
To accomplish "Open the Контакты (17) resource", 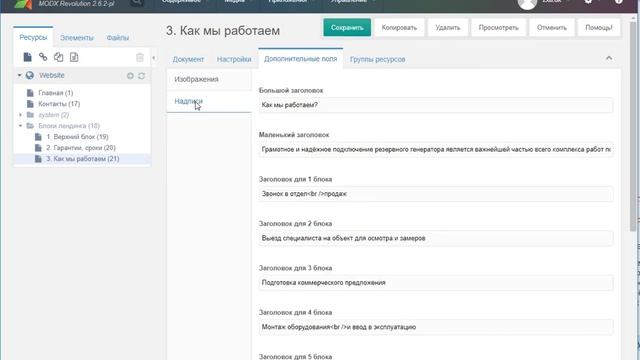I will tap(59, 104).
